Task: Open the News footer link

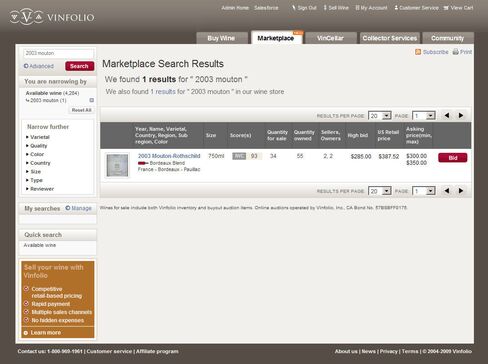Action: coord(368,351)
